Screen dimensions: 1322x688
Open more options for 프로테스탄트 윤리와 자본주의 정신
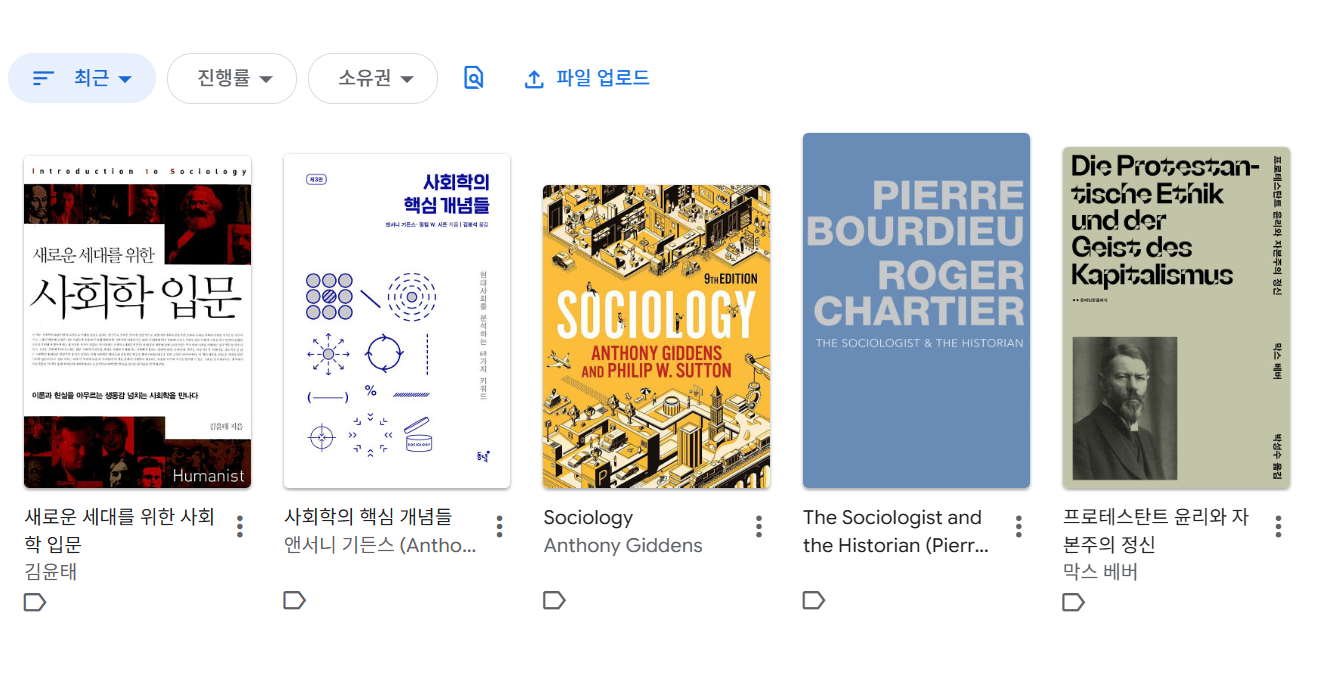coord(1278,526)
